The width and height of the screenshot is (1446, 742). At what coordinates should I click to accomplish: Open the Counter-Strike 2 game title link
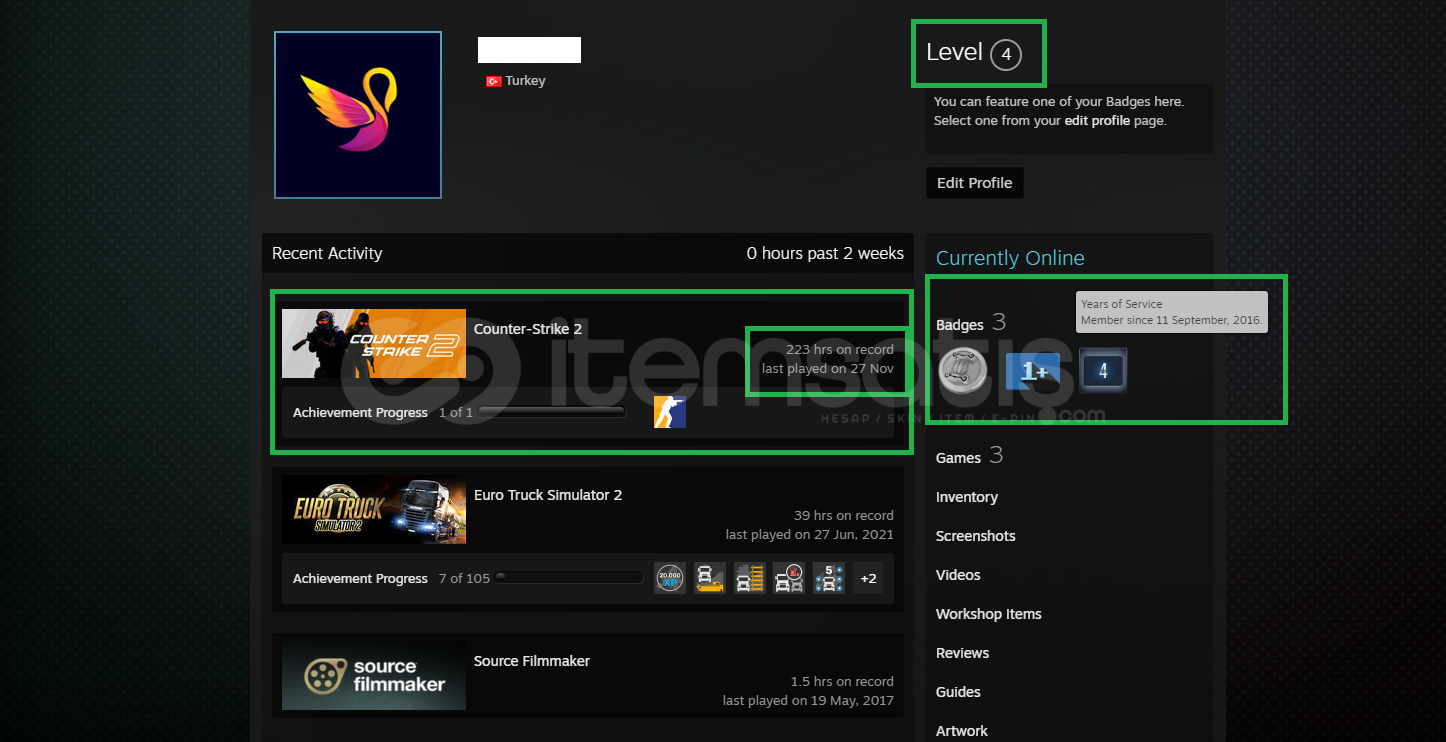tap(528, 329)
